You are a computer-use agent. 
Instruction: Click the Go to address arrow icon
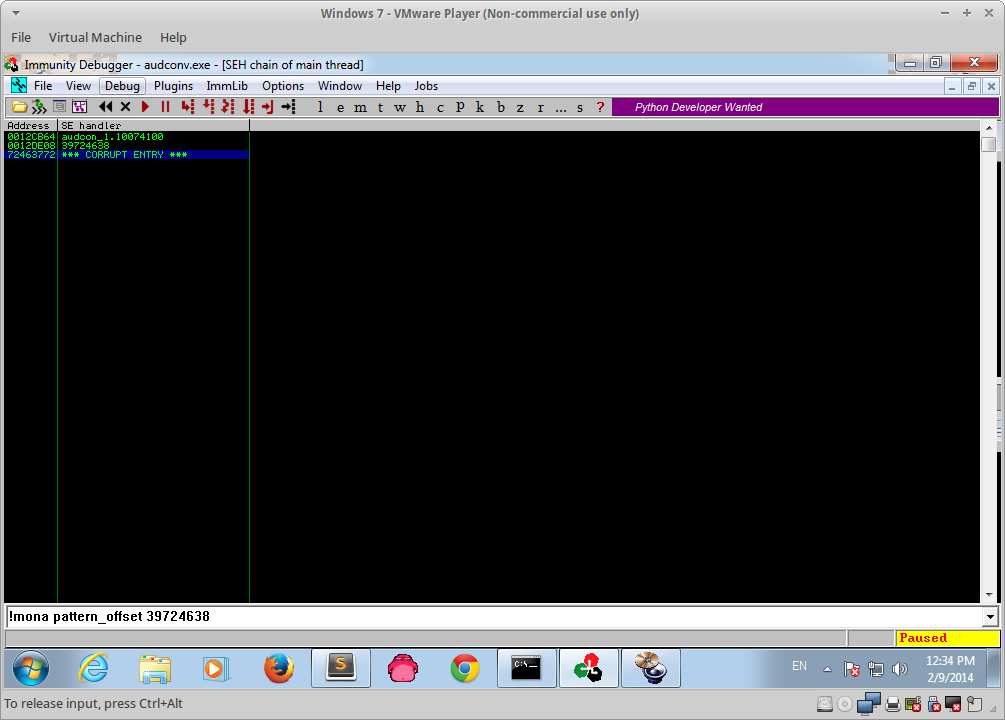click(288, 107)
